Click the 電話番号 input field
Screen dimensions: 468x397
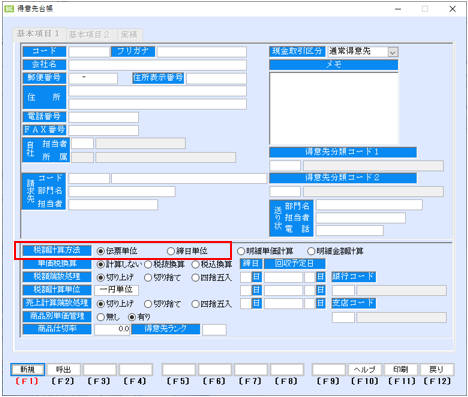(103, 117)
